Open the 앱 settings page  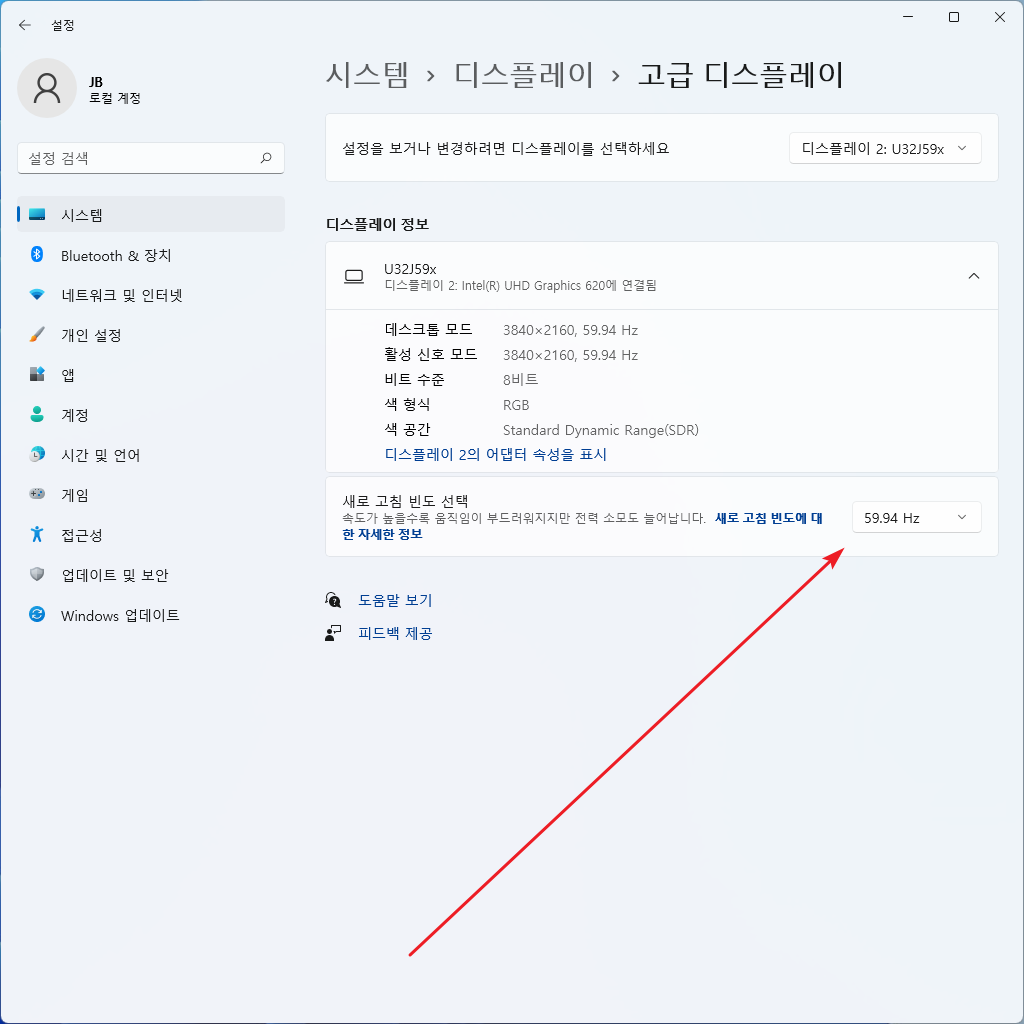point(151,375)
